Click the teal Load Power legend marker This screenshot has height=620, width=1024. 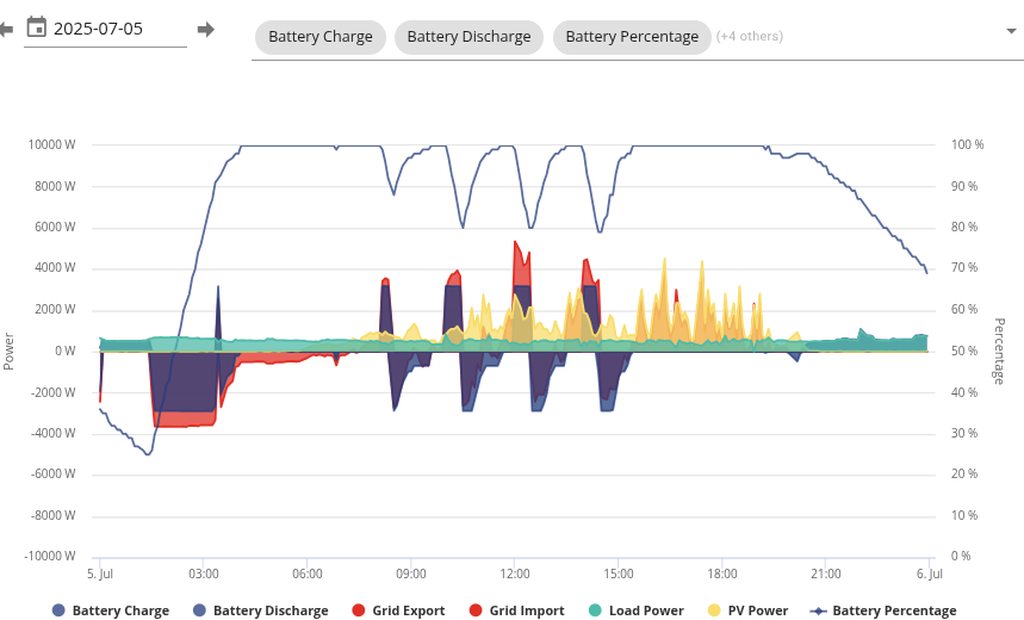pos(595,611)
